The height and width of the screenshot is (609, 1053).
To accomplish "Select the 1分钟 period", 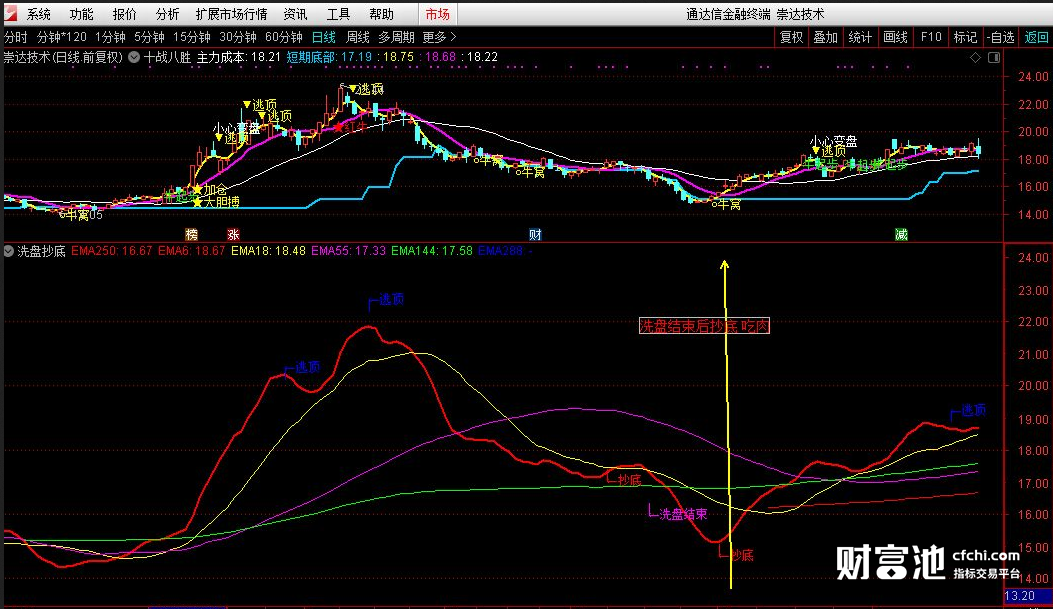I will [110, 37].
